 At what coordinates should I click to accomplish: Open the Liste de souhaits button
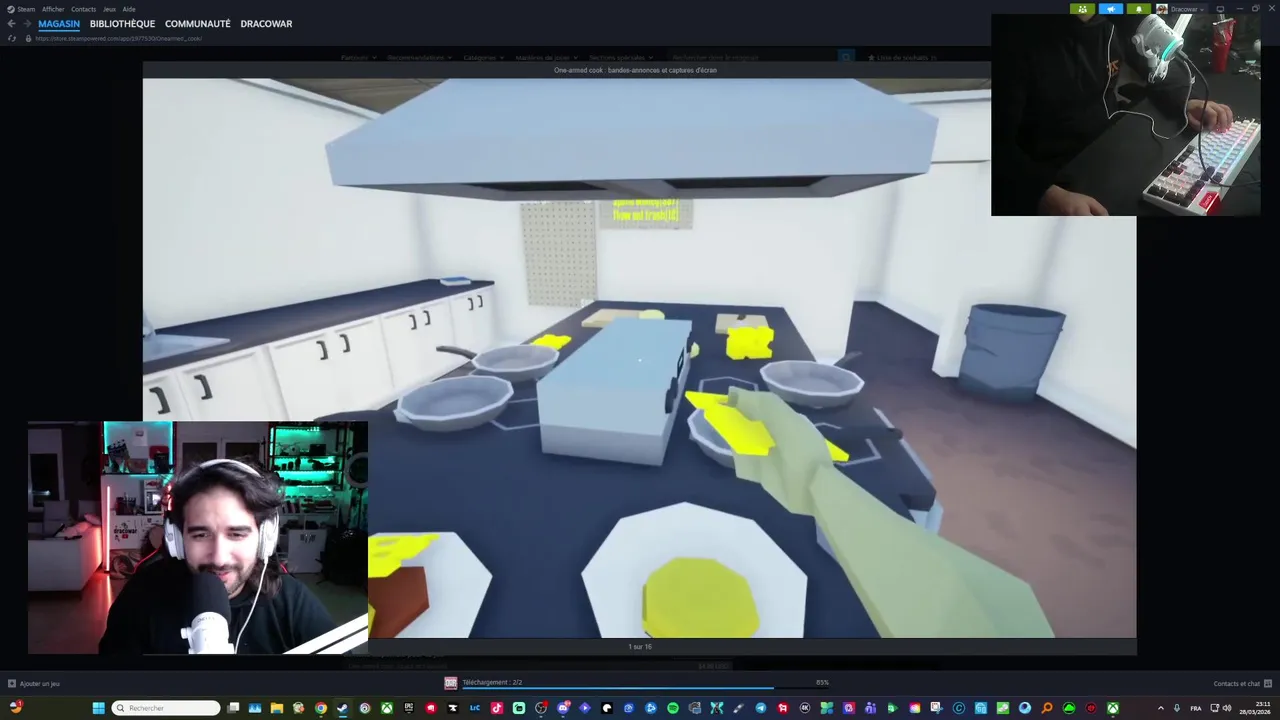[901, 57]
